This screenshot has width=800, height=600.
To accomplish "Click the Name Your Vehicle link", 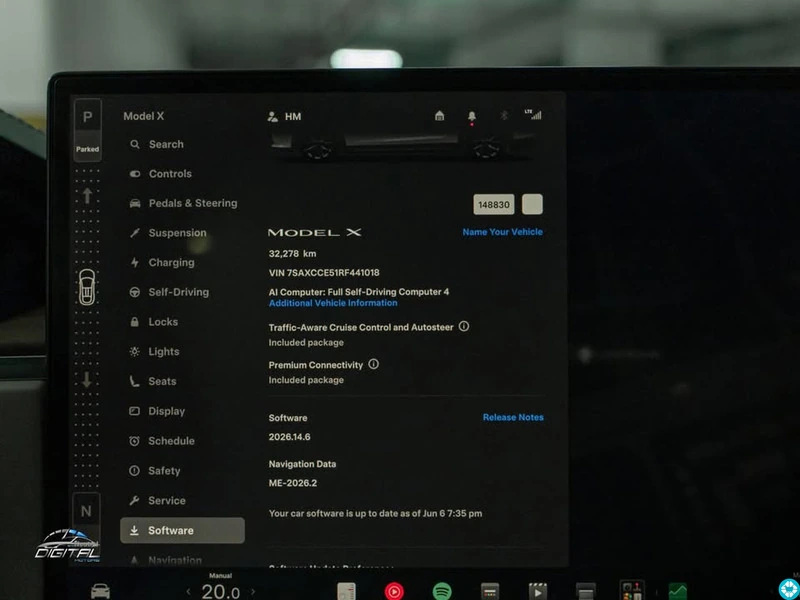I will coord(503,232).
